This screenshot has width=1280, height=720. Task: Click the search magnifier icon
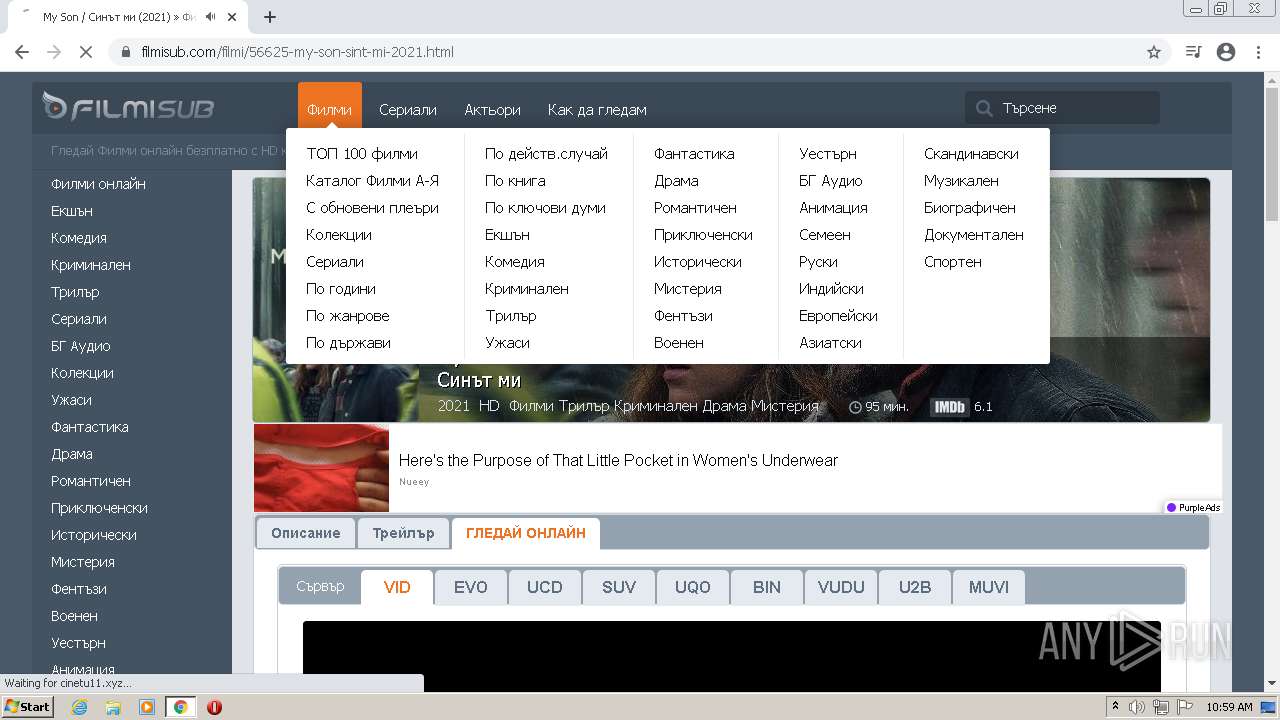(984, 108)
